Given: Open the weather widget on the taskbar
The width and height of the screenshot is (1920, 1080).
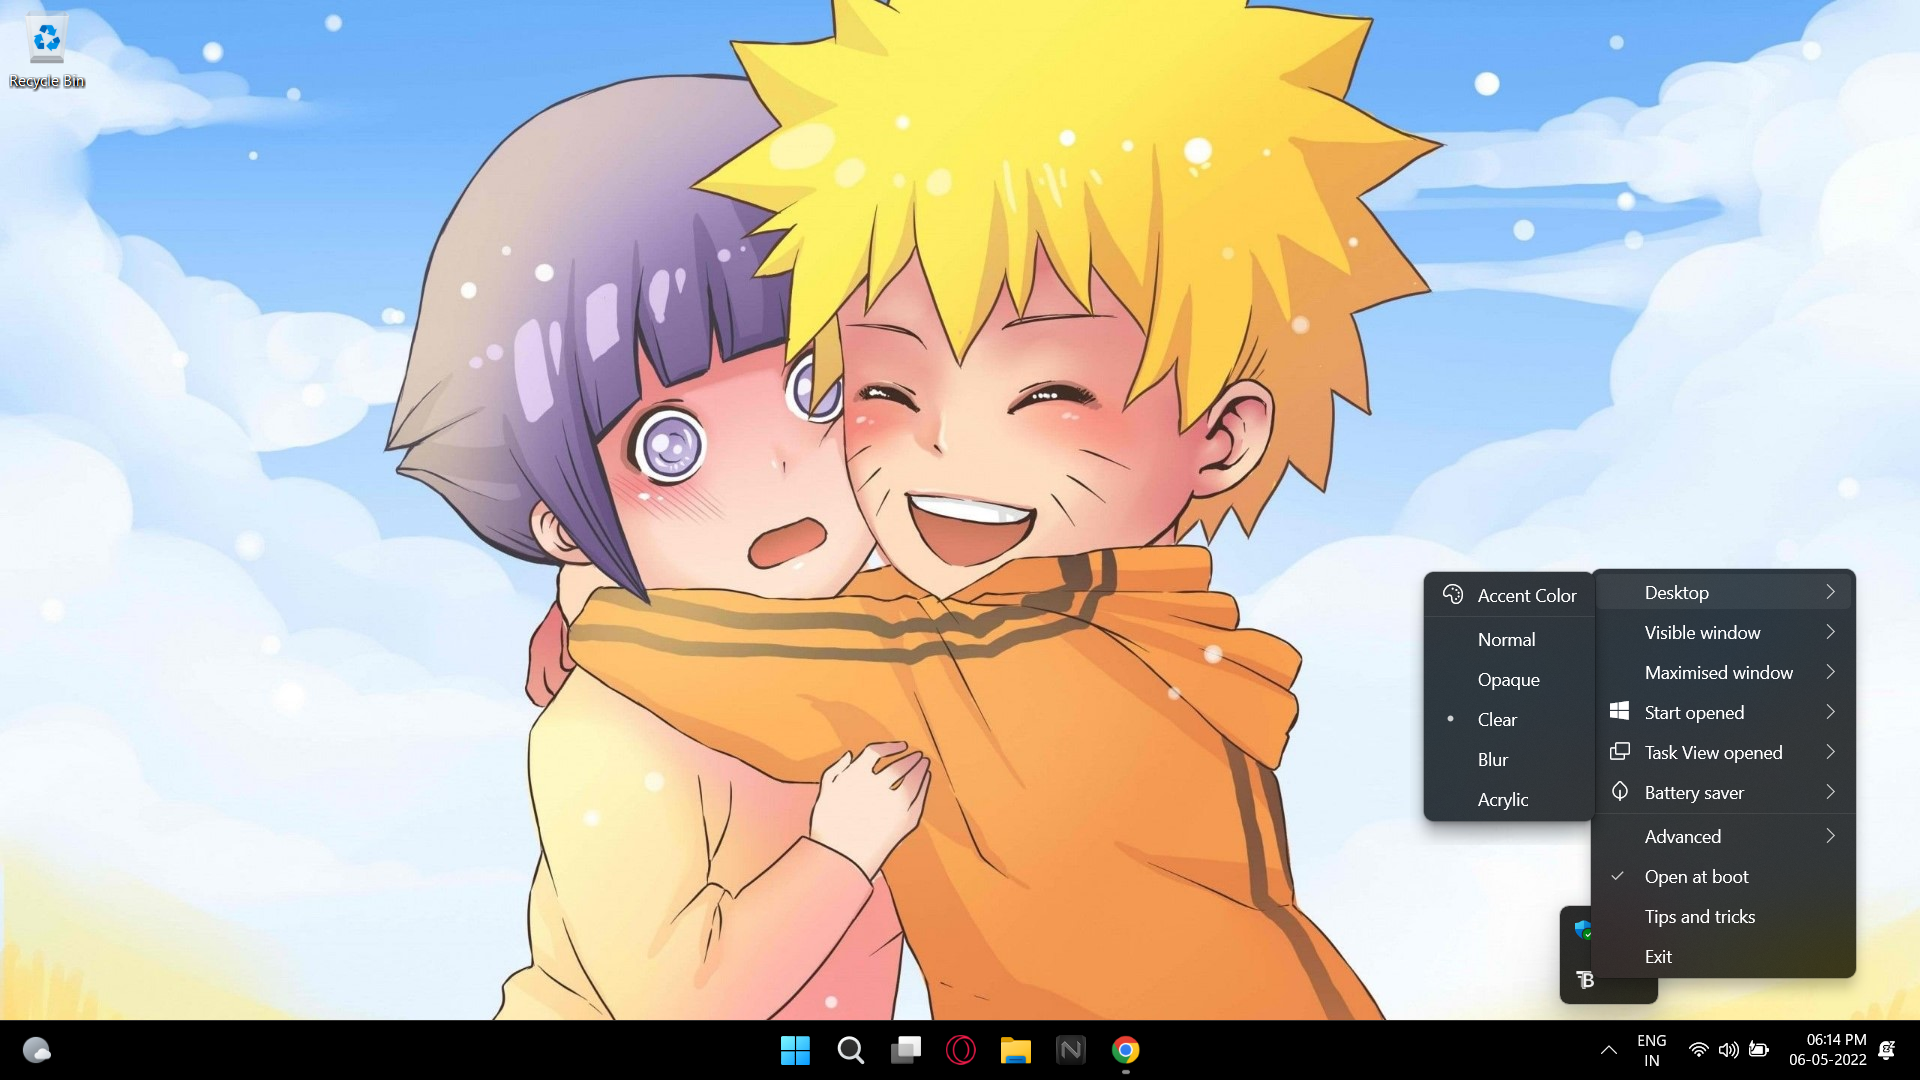Looking at the screenshot, I should pos(37,1050).
